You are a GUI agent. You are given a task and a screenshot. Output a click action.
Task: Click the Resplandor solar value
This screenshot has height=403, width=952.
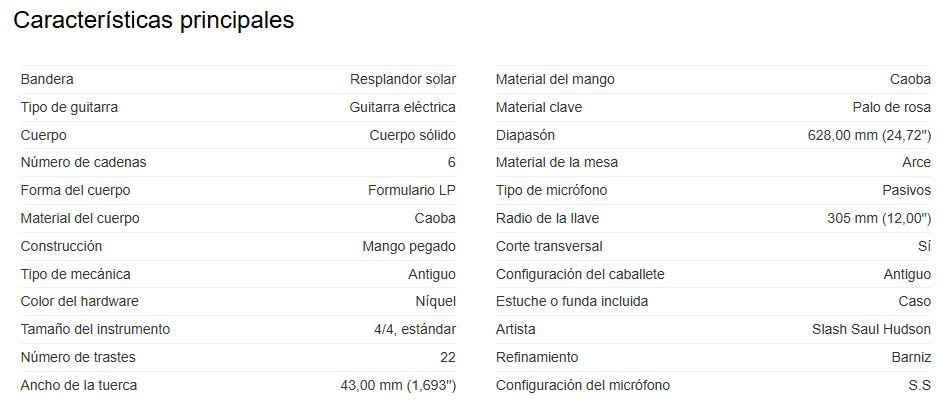coord(403,80)
